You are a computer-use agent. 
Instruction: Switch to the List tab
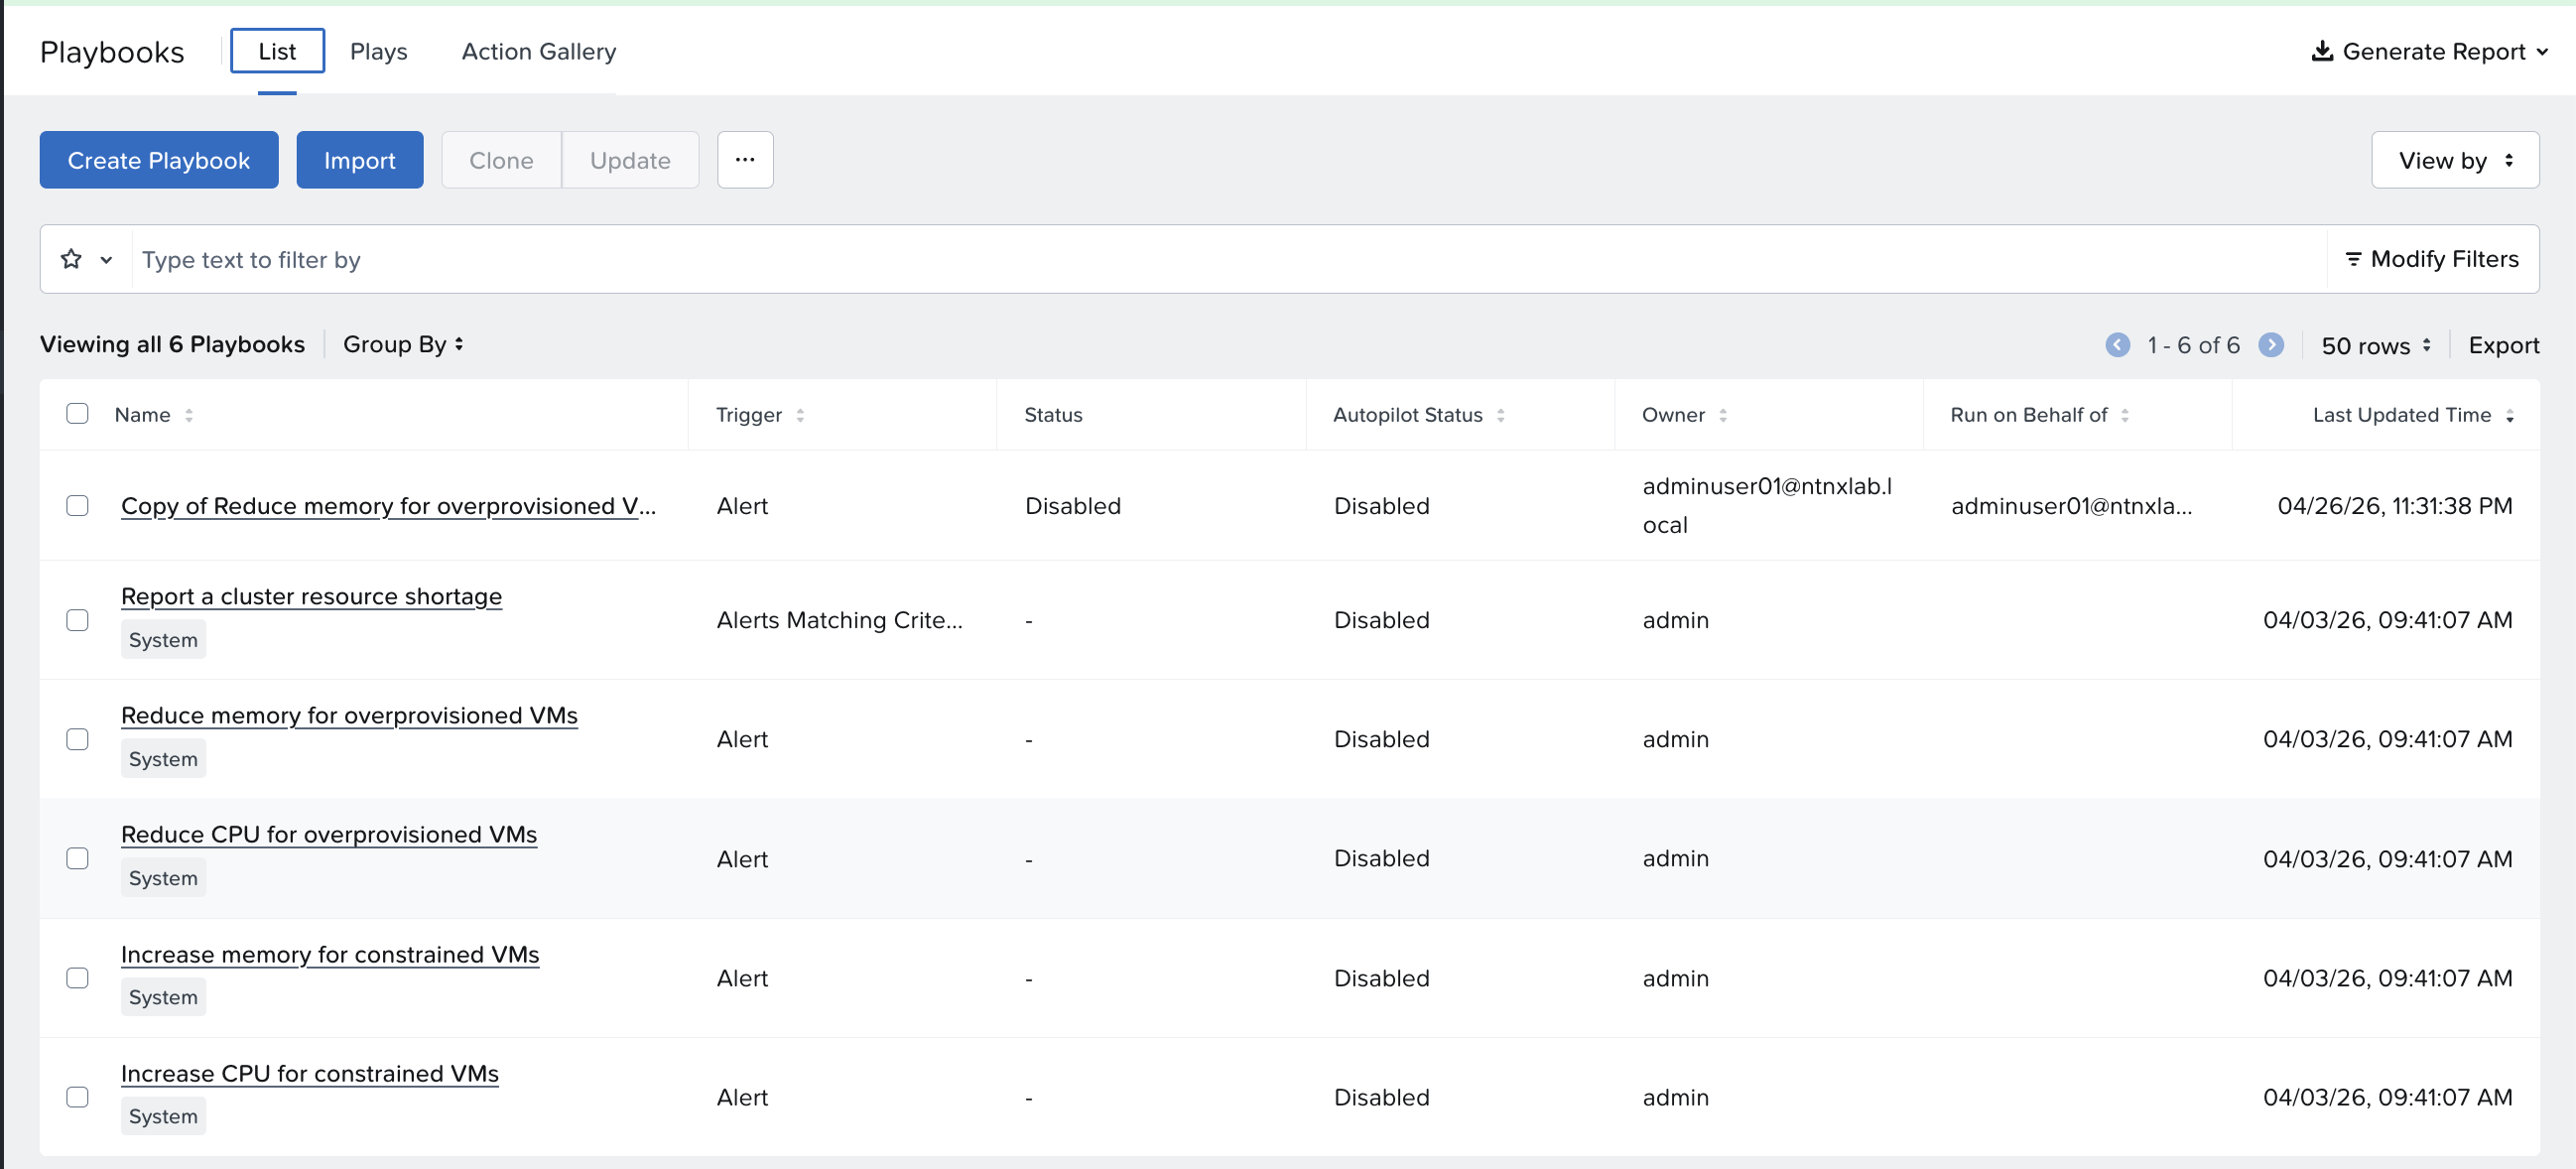click(277, 51)
